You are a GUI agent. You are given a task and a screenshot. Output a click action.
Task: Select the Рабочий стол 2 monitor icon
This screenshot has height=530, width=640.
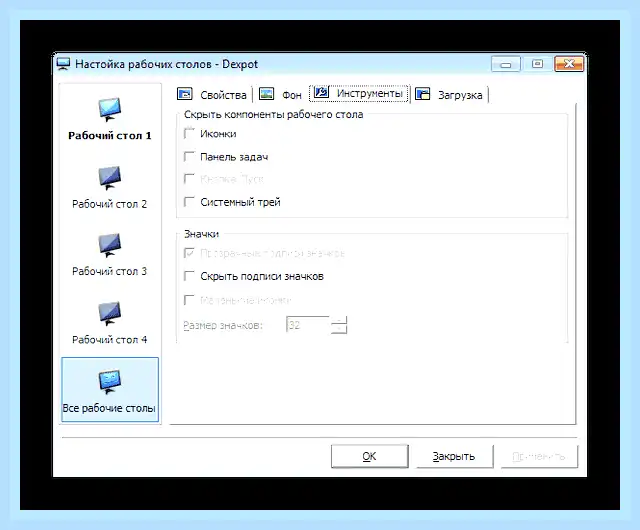[109, 178]
